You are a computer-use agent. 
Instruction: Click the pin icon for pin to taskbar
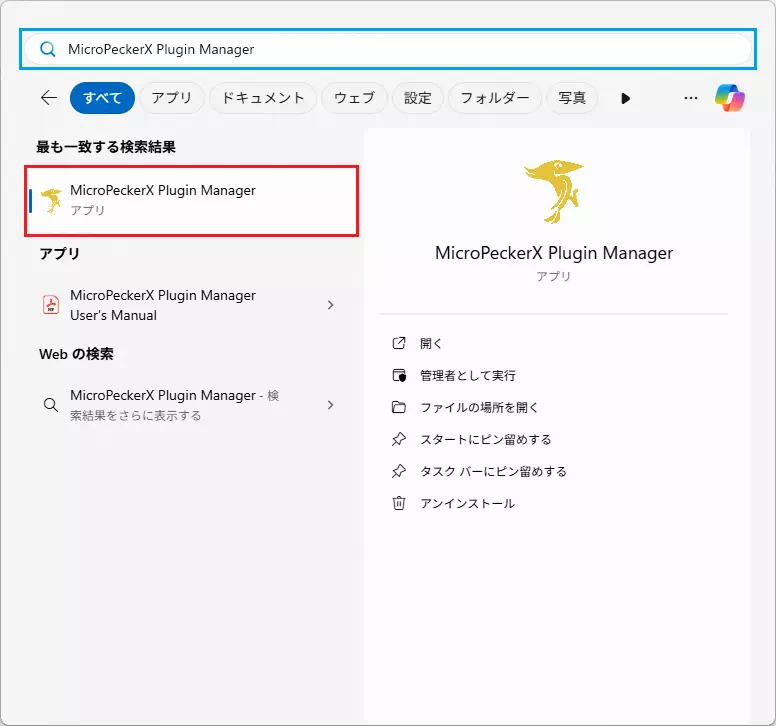tap(399, 471)
